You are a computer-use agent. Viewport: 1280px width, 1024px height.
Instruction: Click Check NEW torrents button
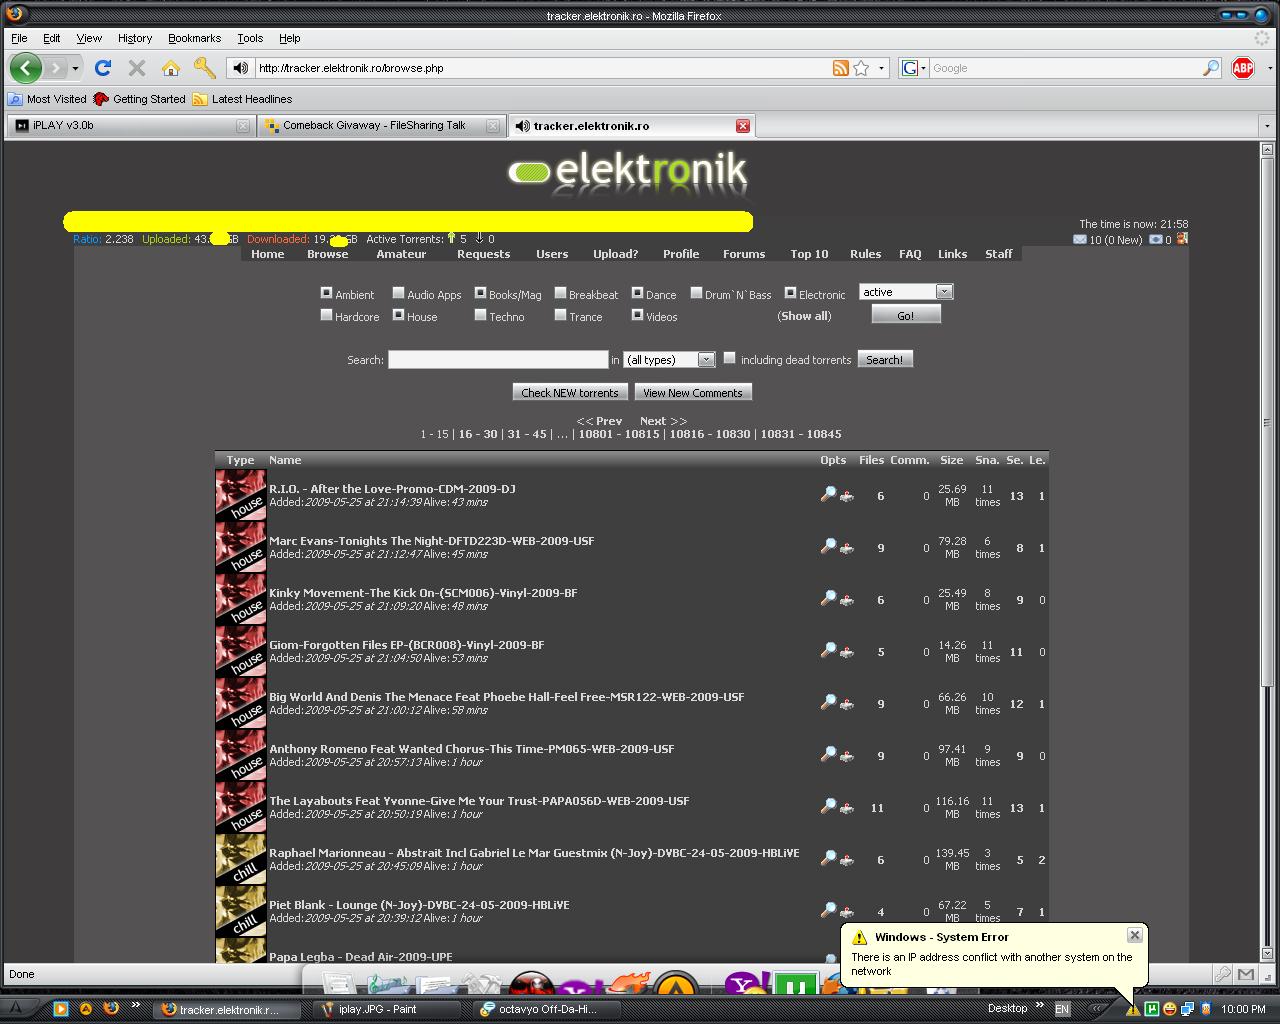570,393
